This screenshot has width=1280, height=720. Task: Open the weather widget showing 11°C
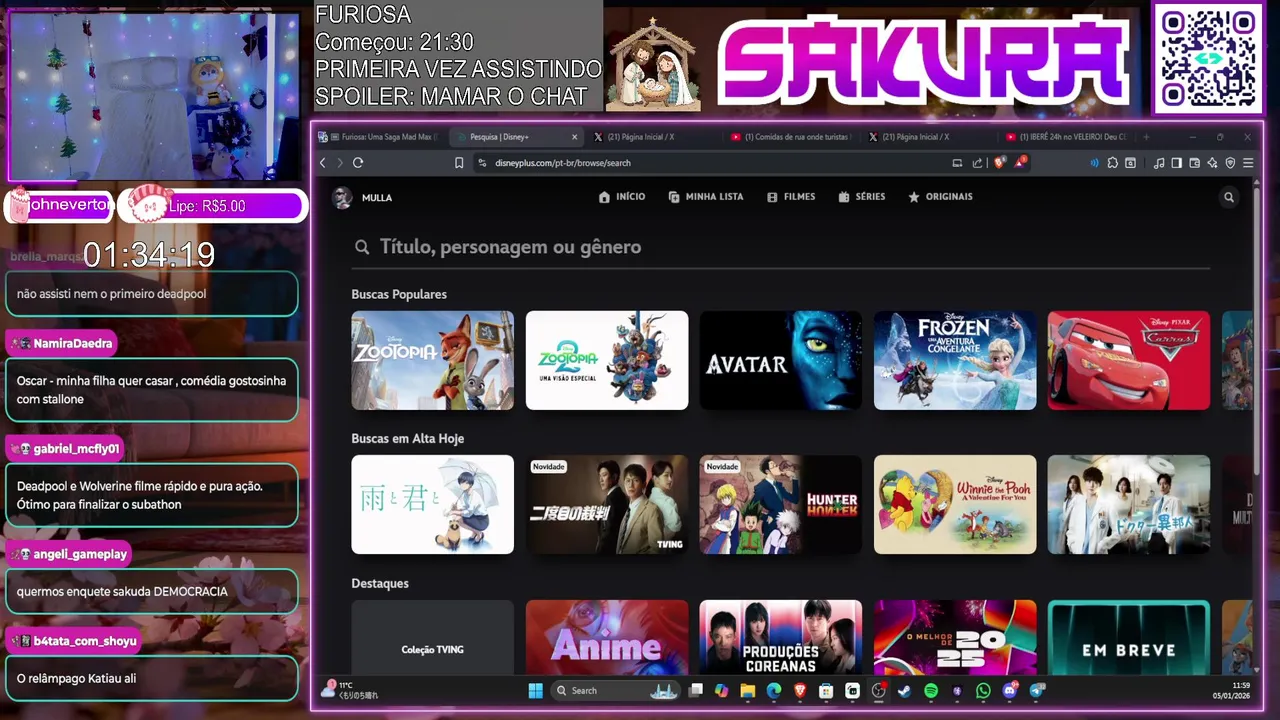point(350,690)
